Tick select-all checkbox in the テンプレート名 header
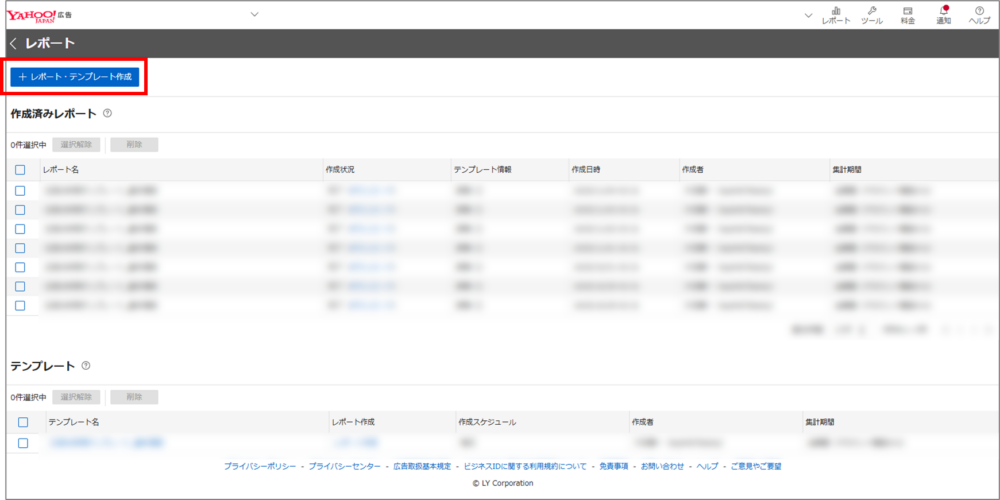 (22, 422)
